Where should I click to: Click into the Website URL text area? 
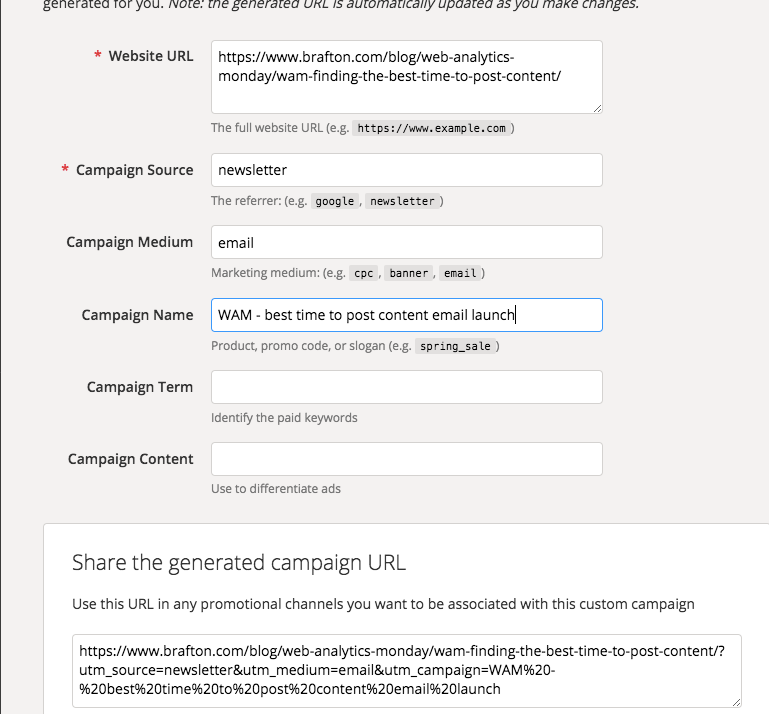[x=406, y=76]
